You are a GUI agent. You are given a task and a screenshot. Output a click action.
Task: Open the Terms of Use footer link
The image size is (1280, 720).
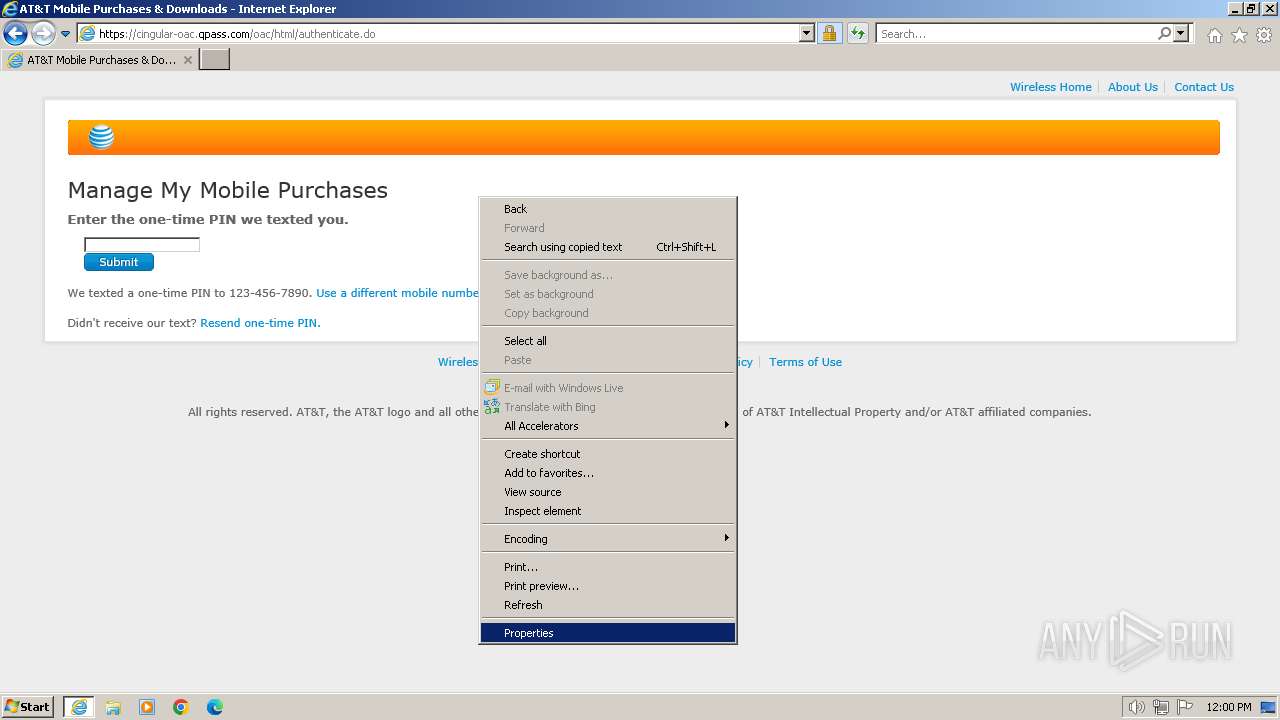pos(805,362)
